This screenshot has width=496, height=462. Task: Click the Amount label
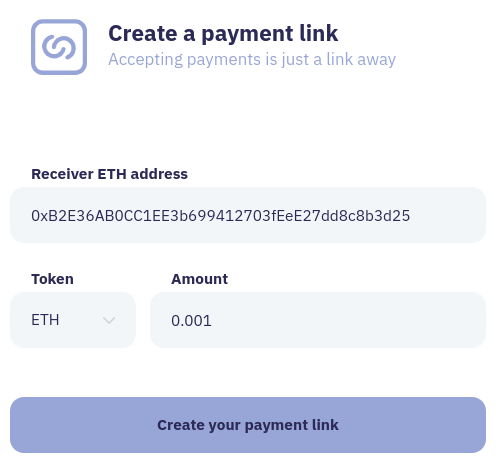199,279
